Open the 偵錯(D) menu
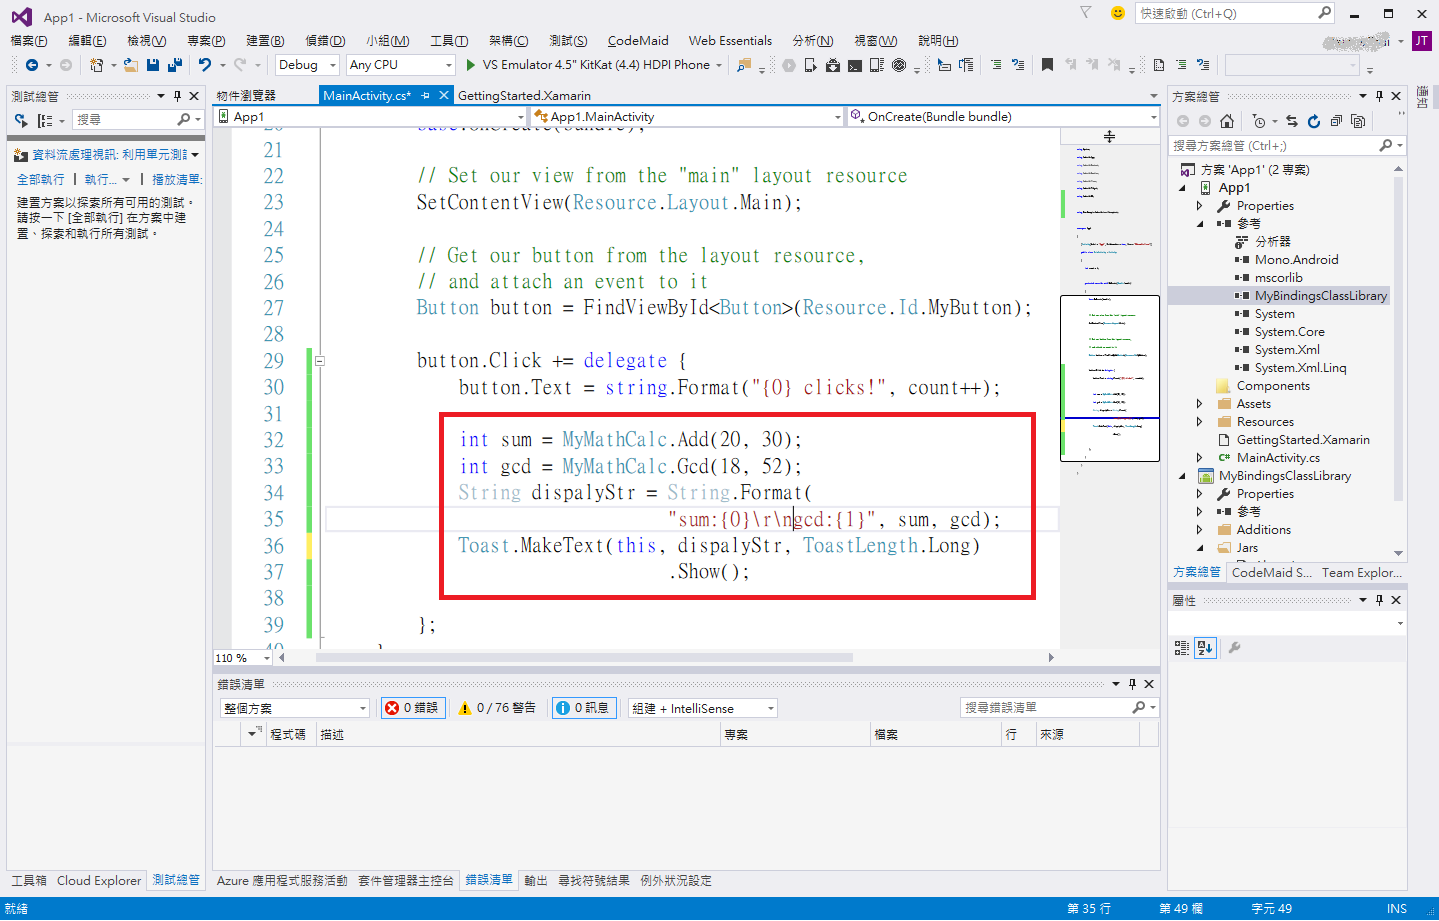Image resolution: width=1439 pixels, height=921 pixels. pyautogui.click(x=325, y=41)
